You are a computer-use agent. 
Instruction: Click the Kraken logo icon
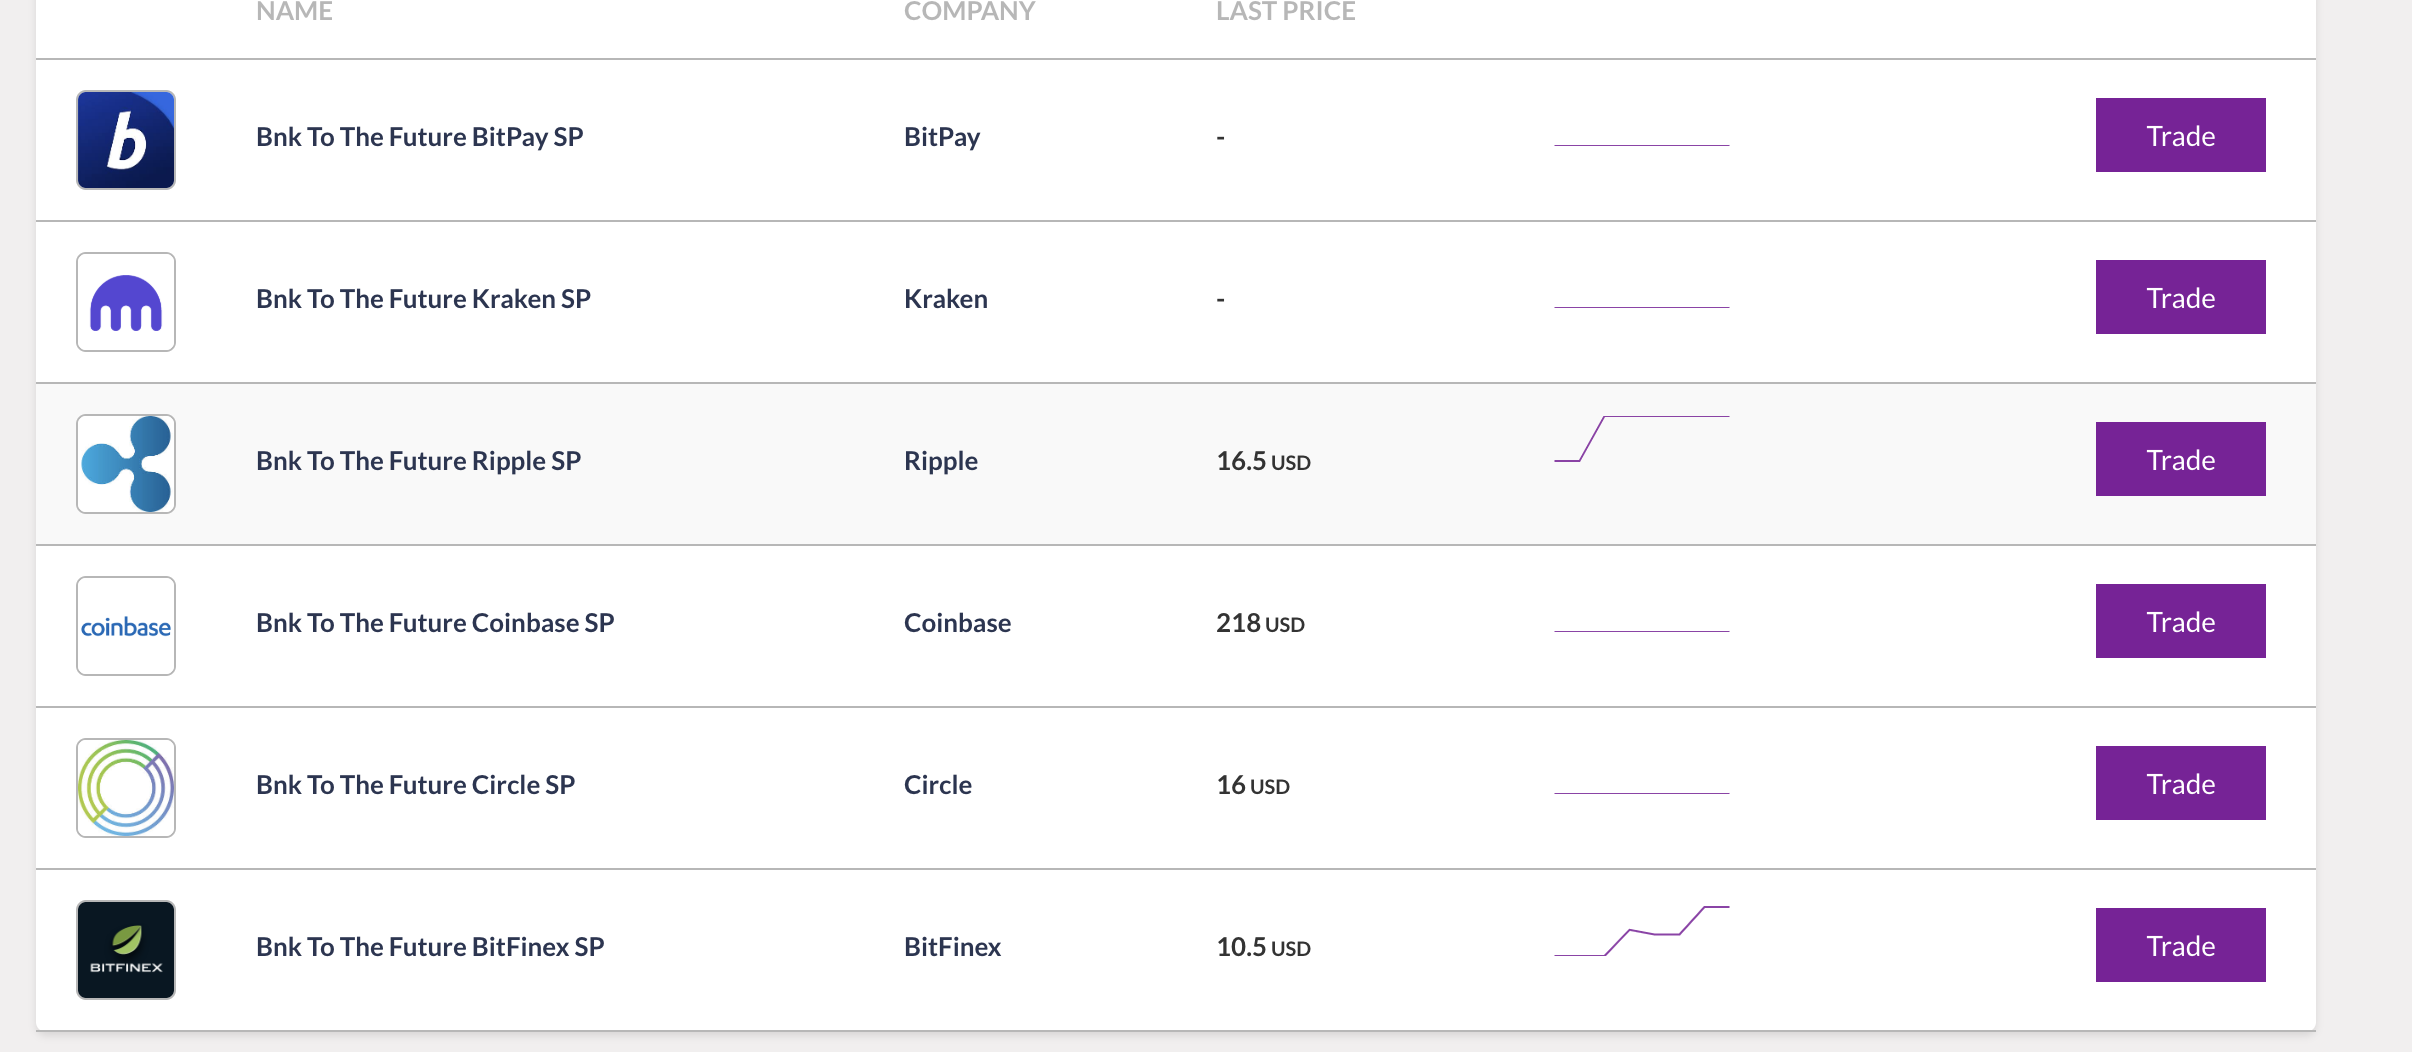126,302
